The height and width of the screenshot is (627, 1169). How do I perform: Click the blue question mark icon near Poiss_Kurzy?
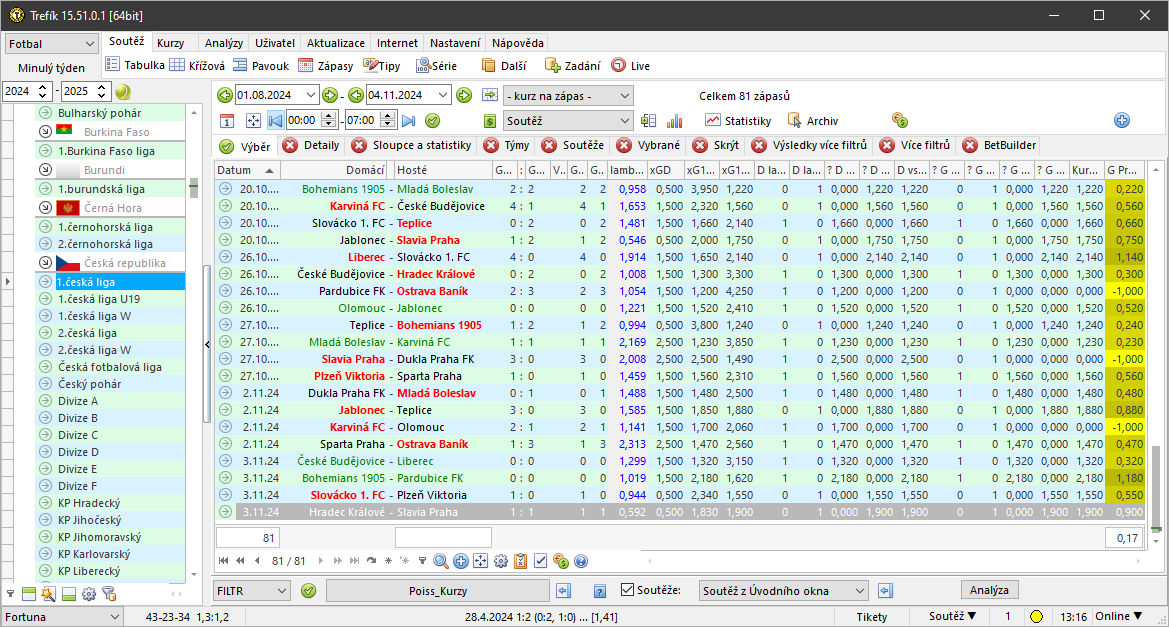click(x=599, y=591)
